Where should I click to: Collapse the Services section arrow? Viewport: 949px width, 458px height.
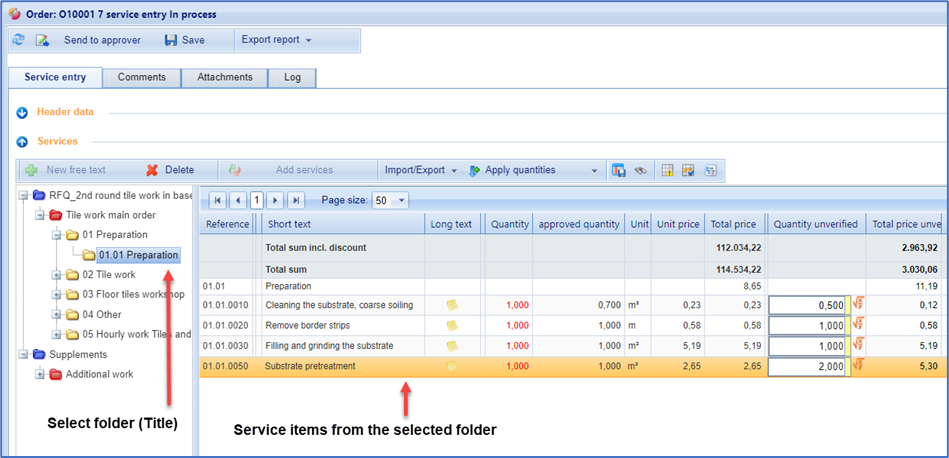tap(22, 142)
